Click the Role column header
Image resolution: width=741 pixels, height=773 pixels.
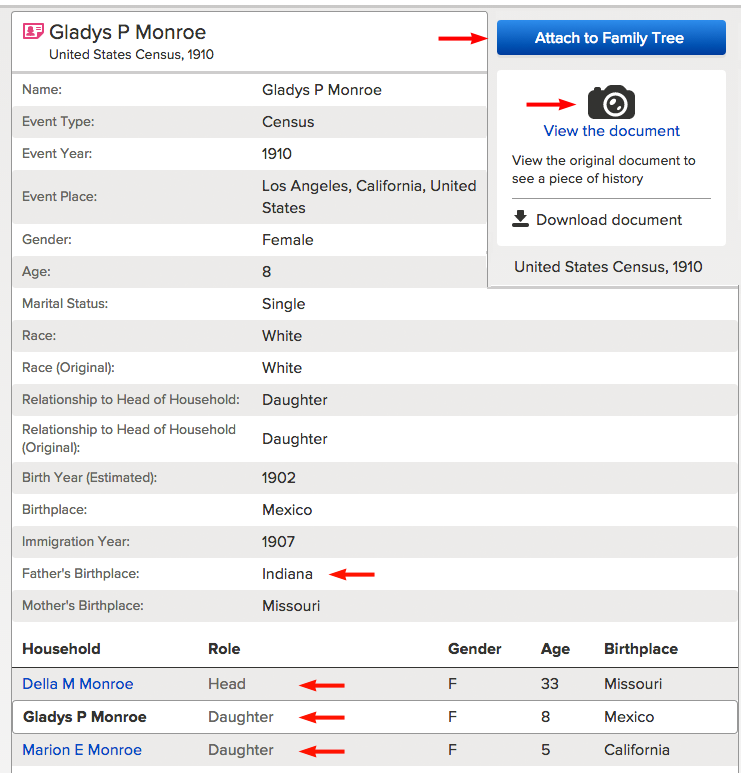click(x=224, y=649)
